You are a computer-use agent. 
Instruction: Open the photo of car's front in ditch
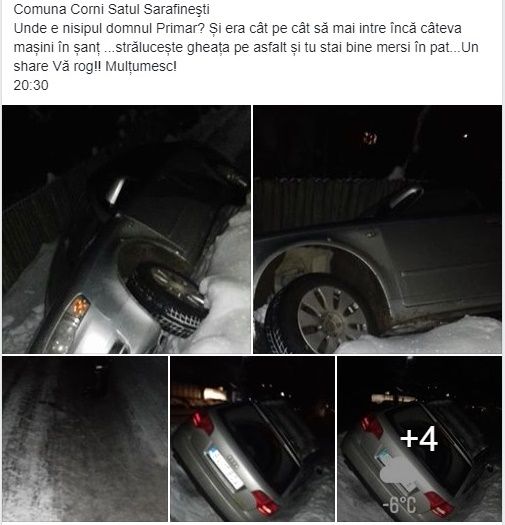coord(126,229)
